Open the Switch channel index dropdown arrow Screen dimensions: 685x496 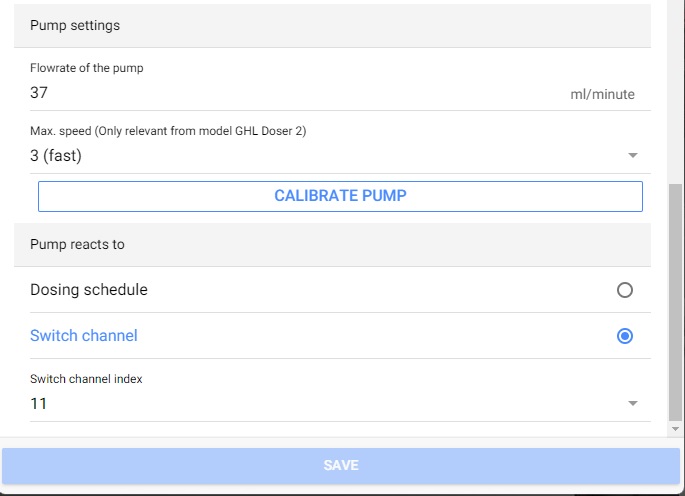[633, 403]
